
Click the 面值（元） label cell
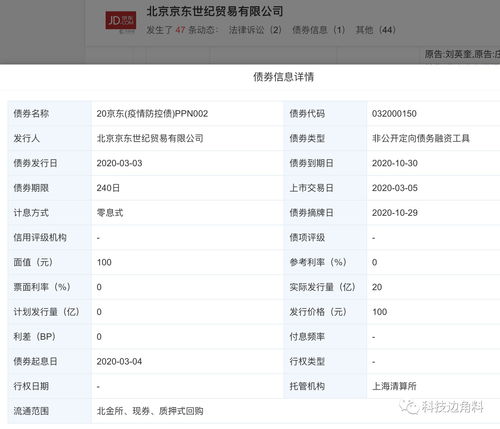pyautogui.click(x=50, y=262)
